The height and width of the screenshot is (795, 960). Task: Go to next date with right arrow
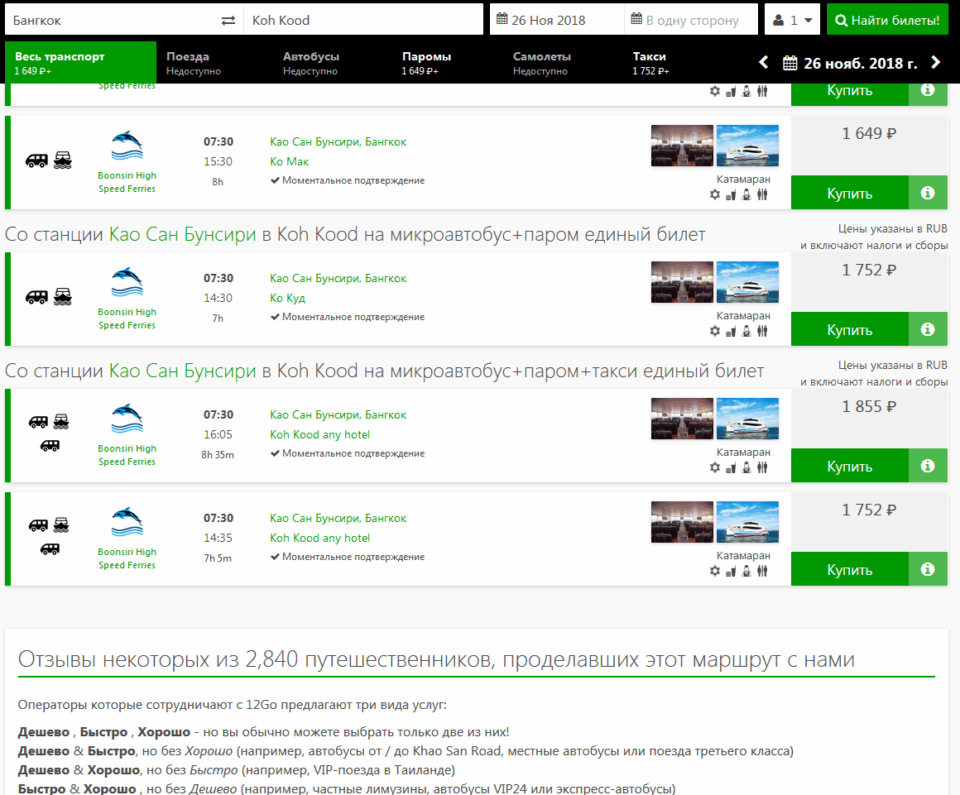click(x=936, y=63)
